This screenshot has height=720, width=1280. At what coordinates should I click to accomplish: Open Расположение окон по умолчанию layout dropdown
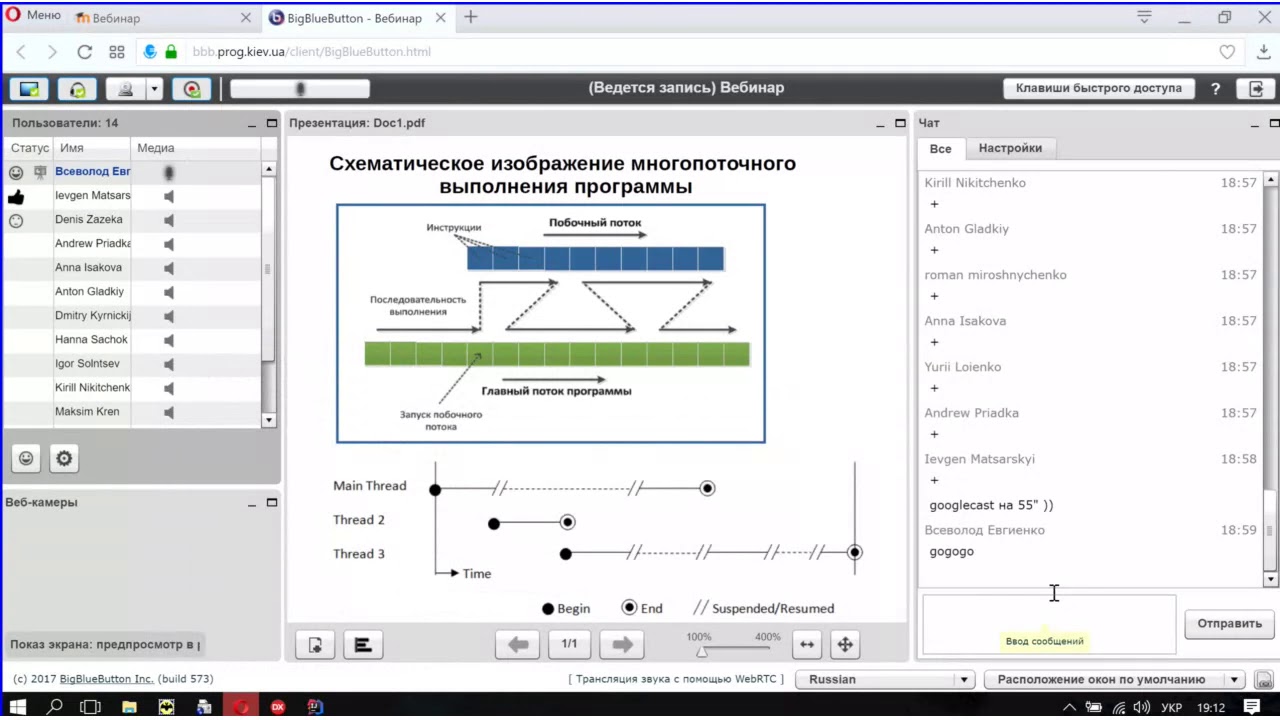click(x=1114, y=679)
